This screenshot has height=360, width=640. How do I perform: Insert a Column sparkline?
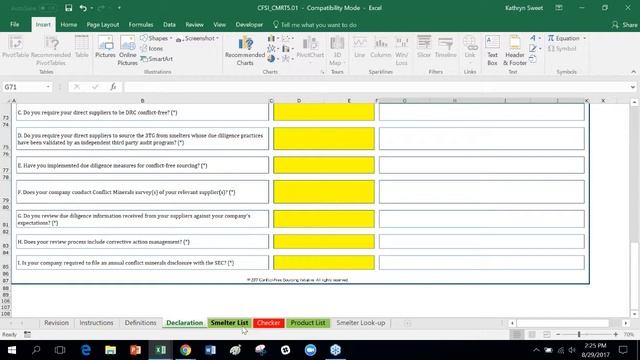coord(381,47)
